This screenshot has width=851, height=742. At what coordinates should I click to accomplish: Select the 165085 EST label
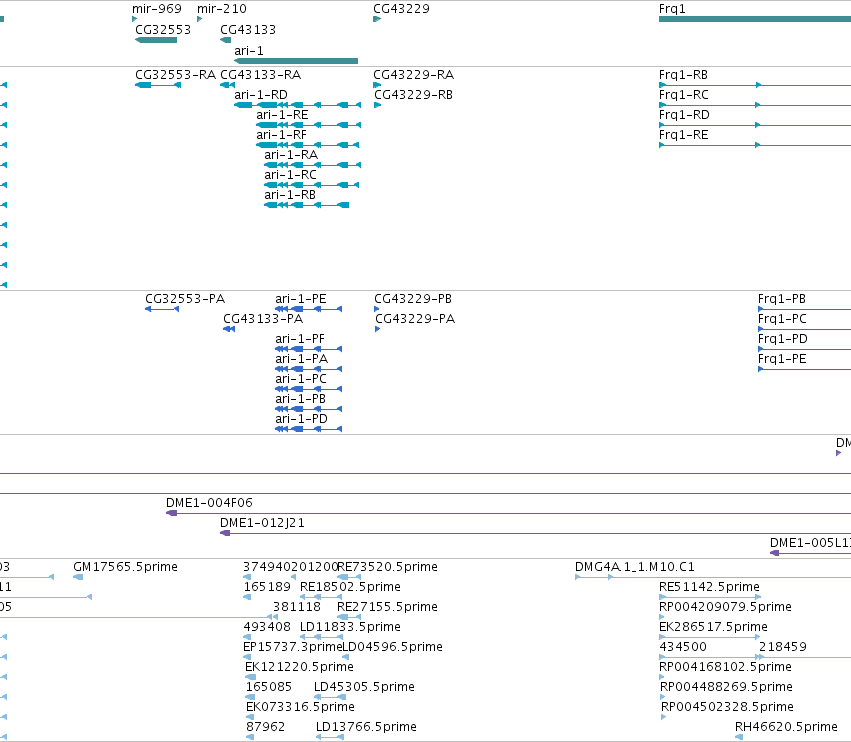point(269,687)
